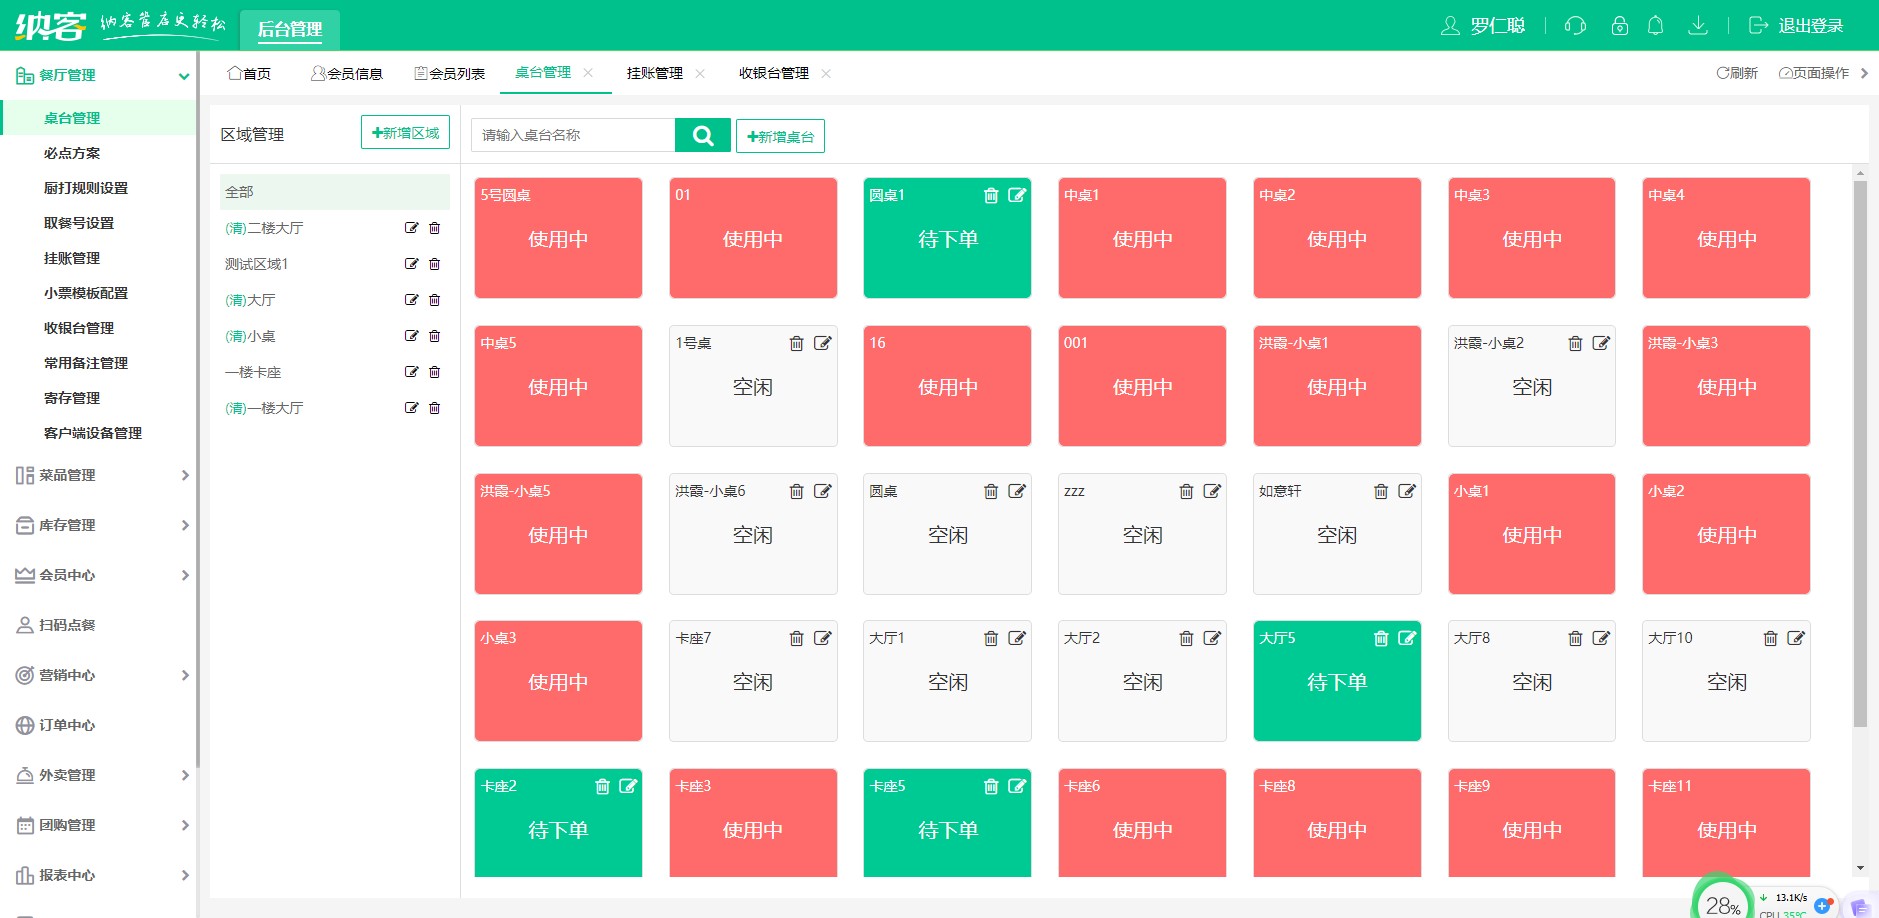
Task: Click the lock screen icon
Action: (x=1619, y=26)
